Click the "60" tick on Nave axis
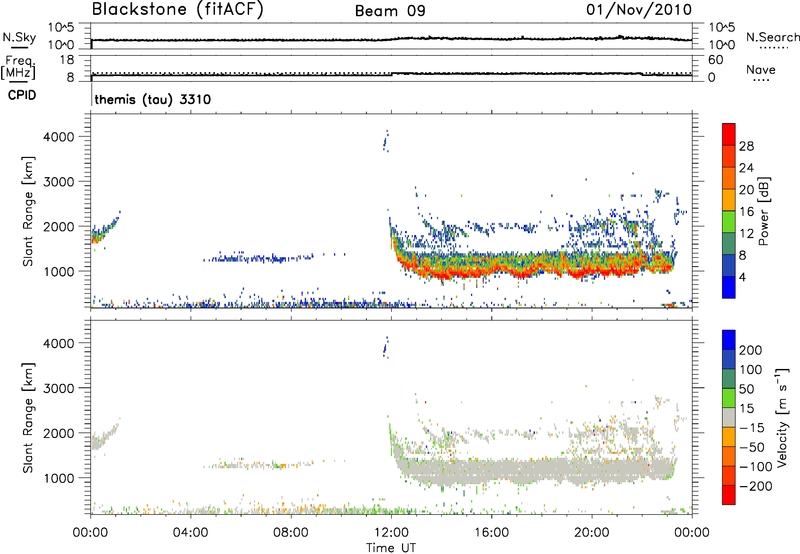This screenshot has height=554, width=800. (715, 60)
